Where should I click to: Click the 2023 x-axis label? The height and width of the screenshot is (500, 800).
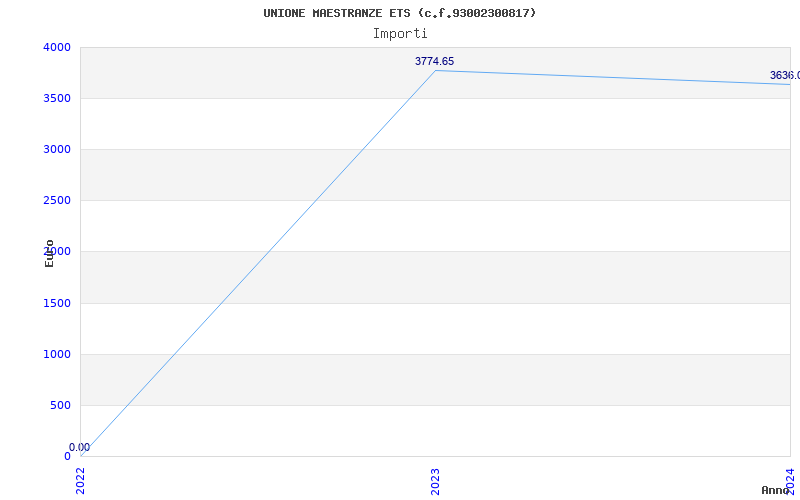click(435, 481)
